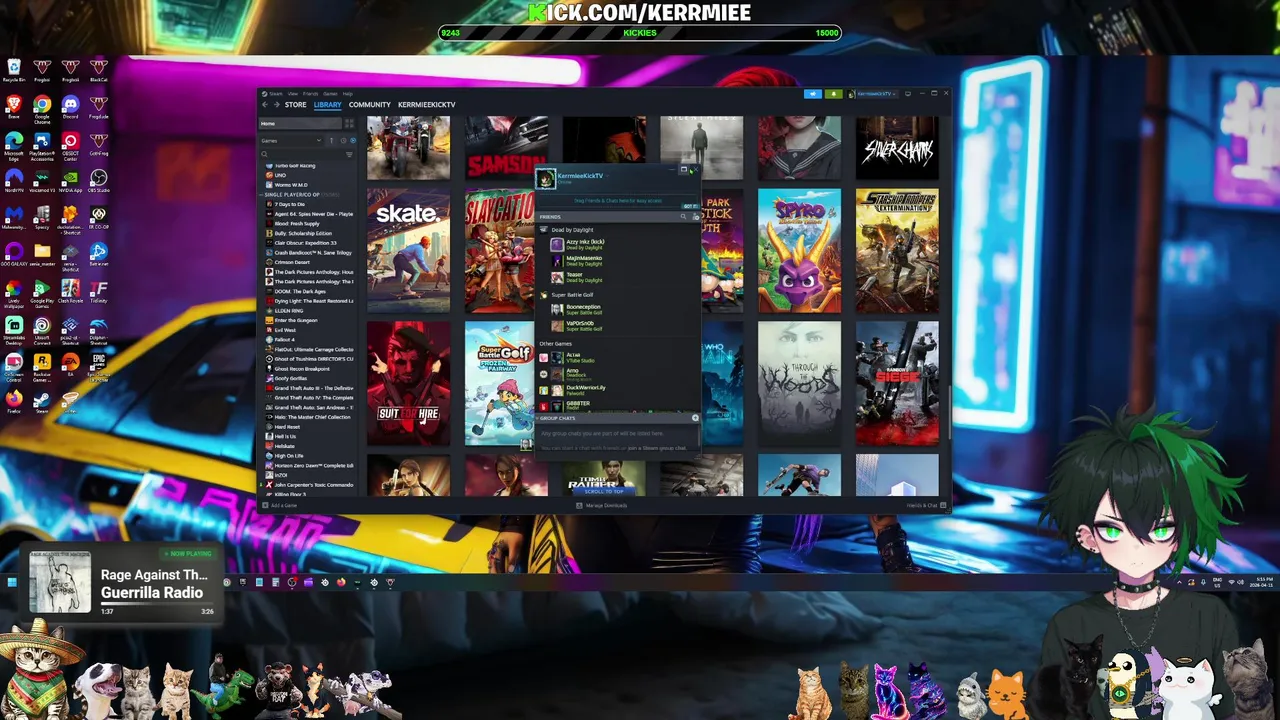Open Steam library filter options icon

click(349, 155)
